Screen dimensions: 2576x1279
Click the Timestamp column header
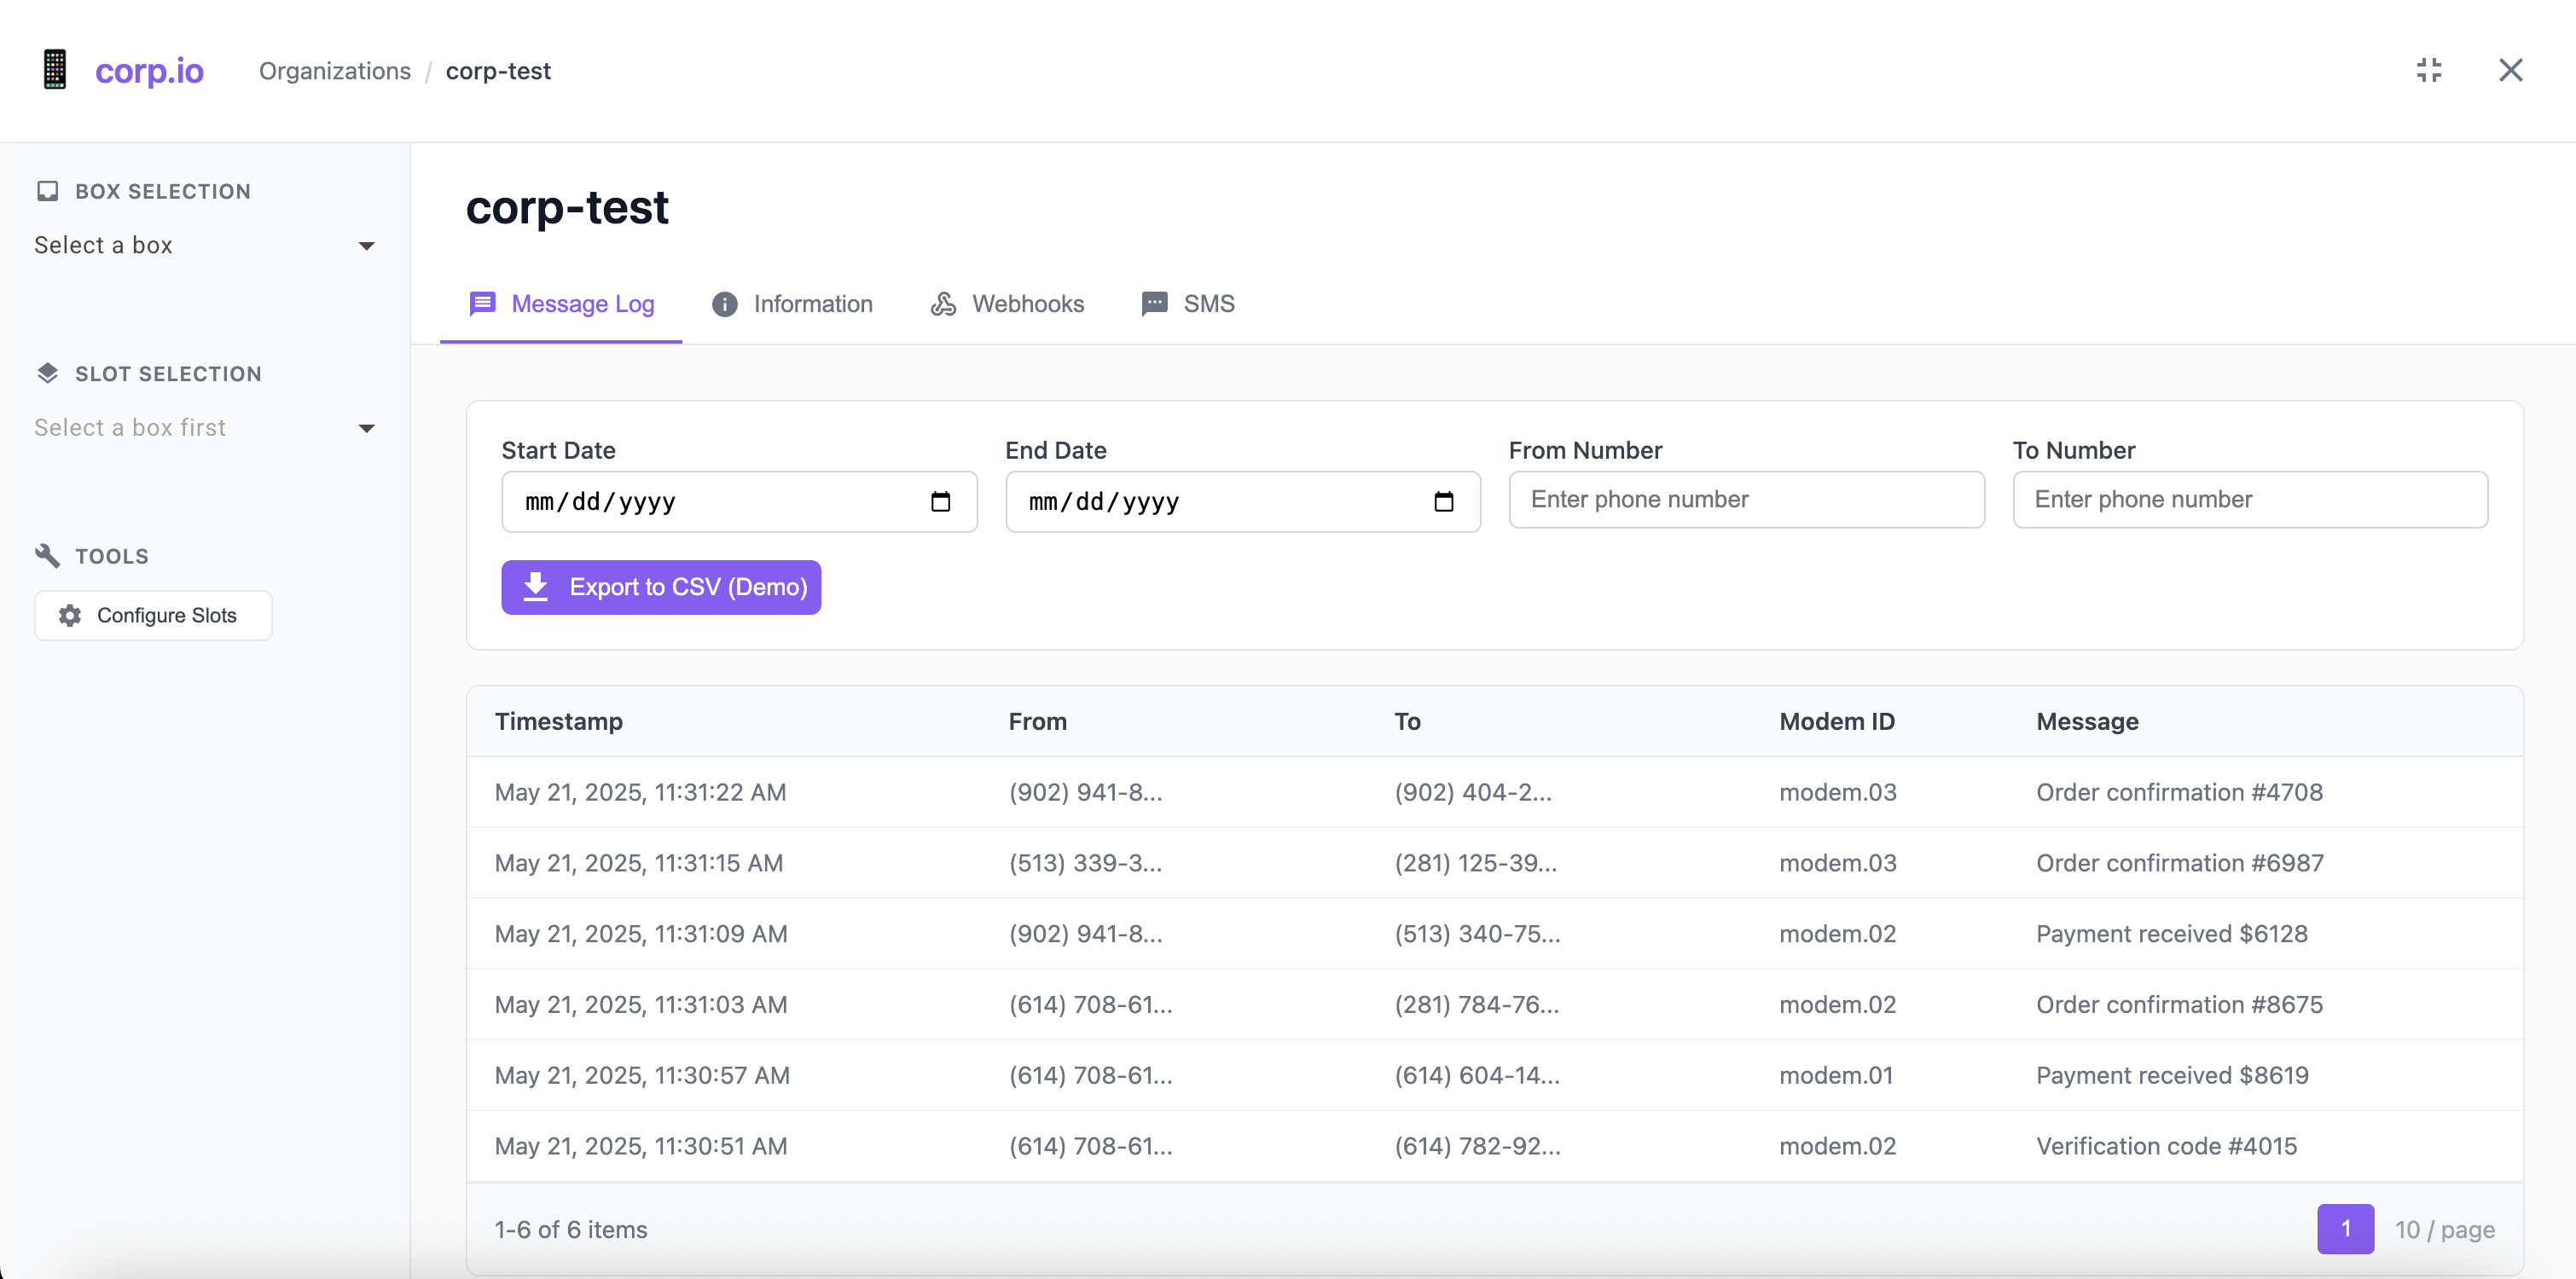(559, 721)
